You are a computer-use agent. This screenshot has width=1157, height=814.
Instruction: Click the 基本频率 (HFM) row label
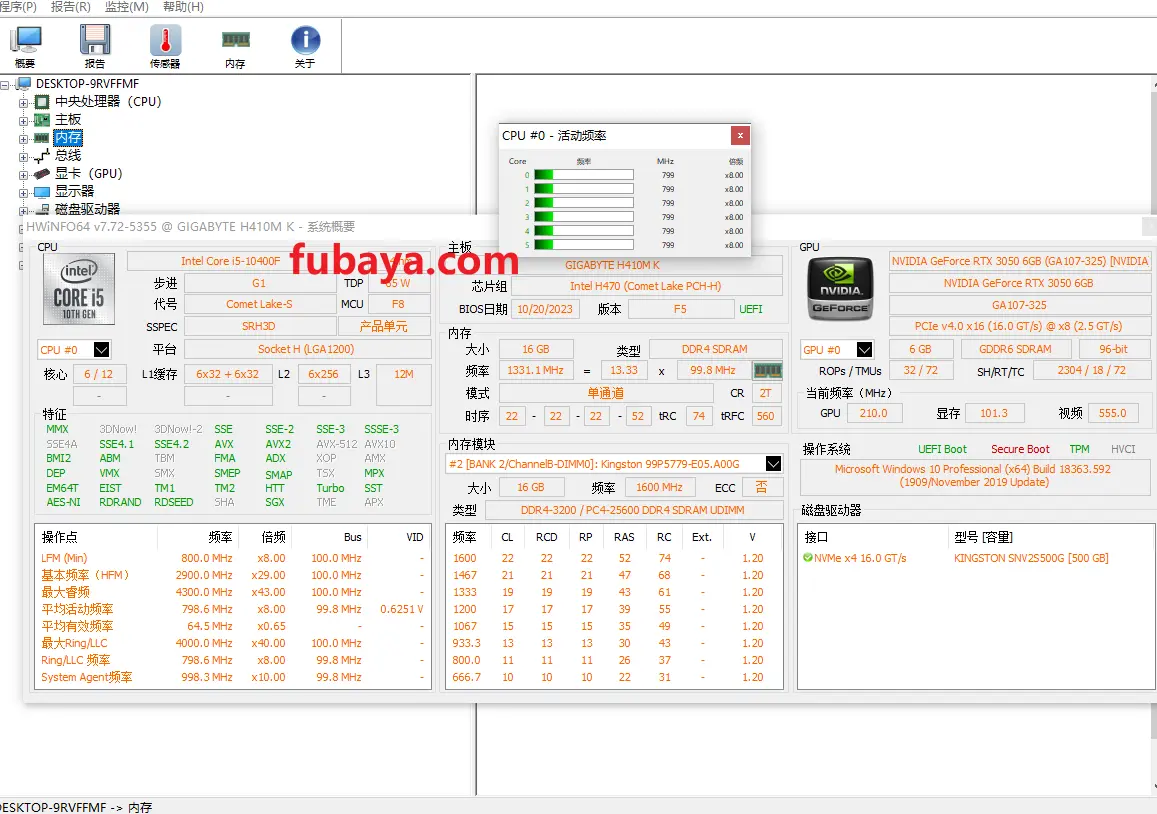pos(85,575)
